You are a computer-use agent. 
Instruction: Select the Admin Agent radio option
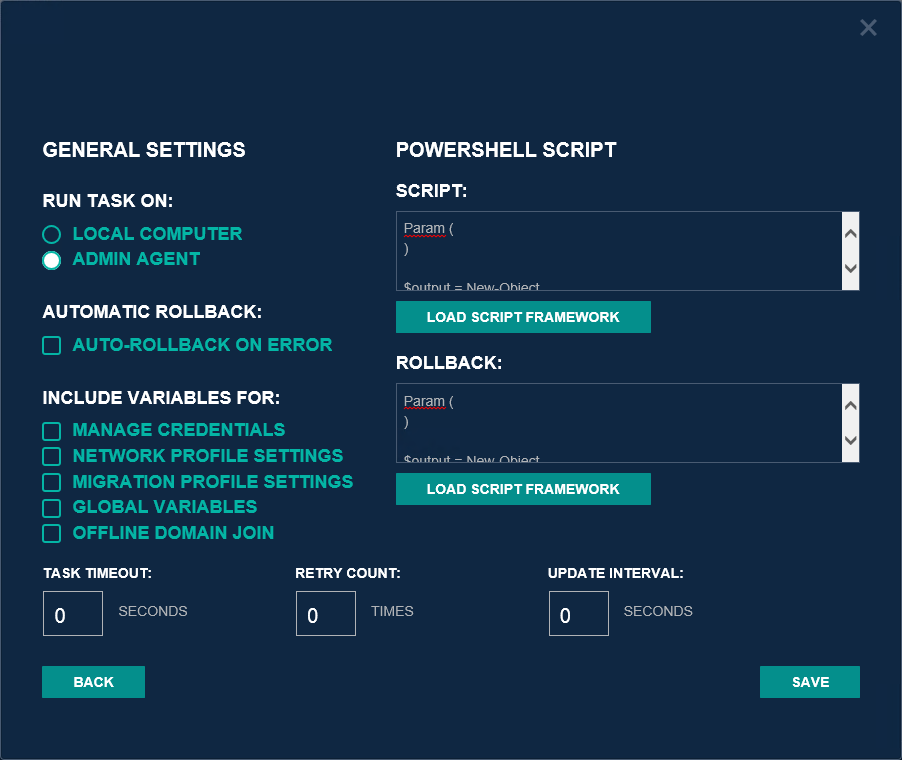pyautogui.click(x=52, y=260)
